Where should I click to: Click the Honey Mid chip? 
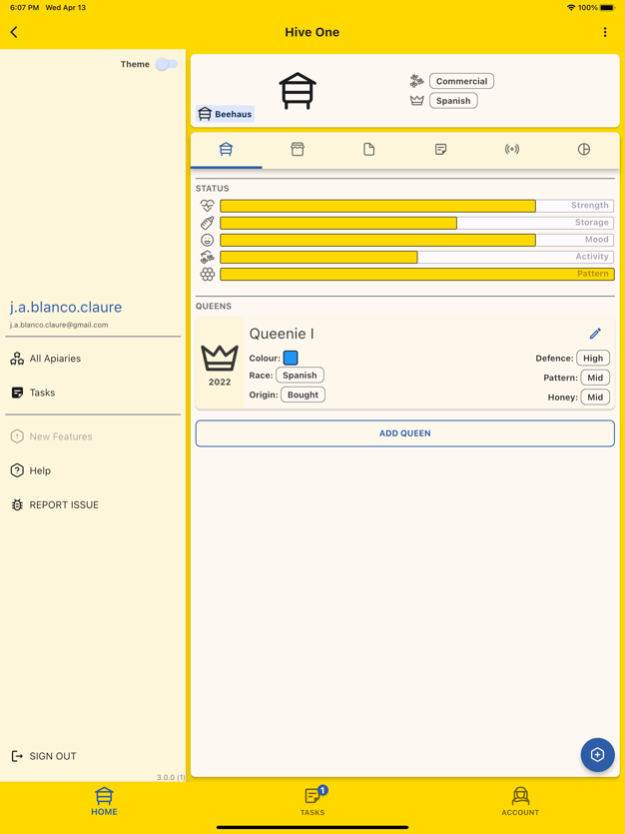pos(595,397)
